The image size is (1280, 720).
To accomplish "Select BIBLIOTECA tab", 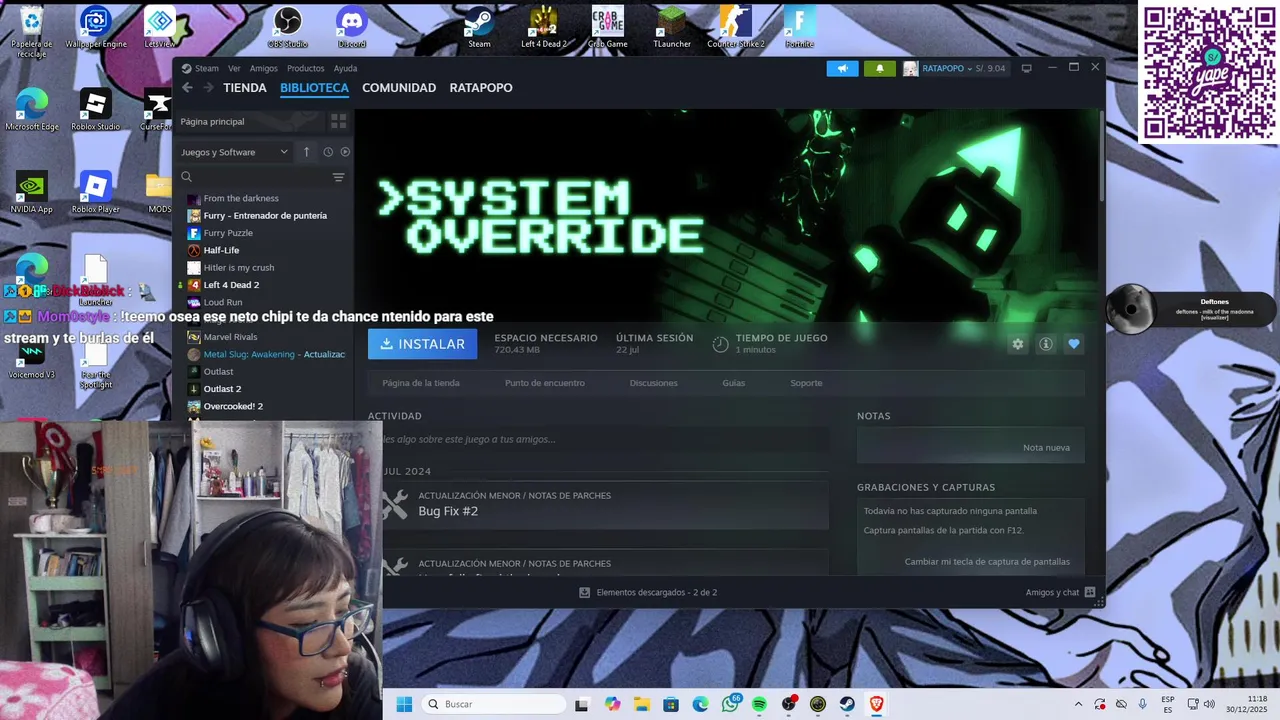I will click(314, 88).
